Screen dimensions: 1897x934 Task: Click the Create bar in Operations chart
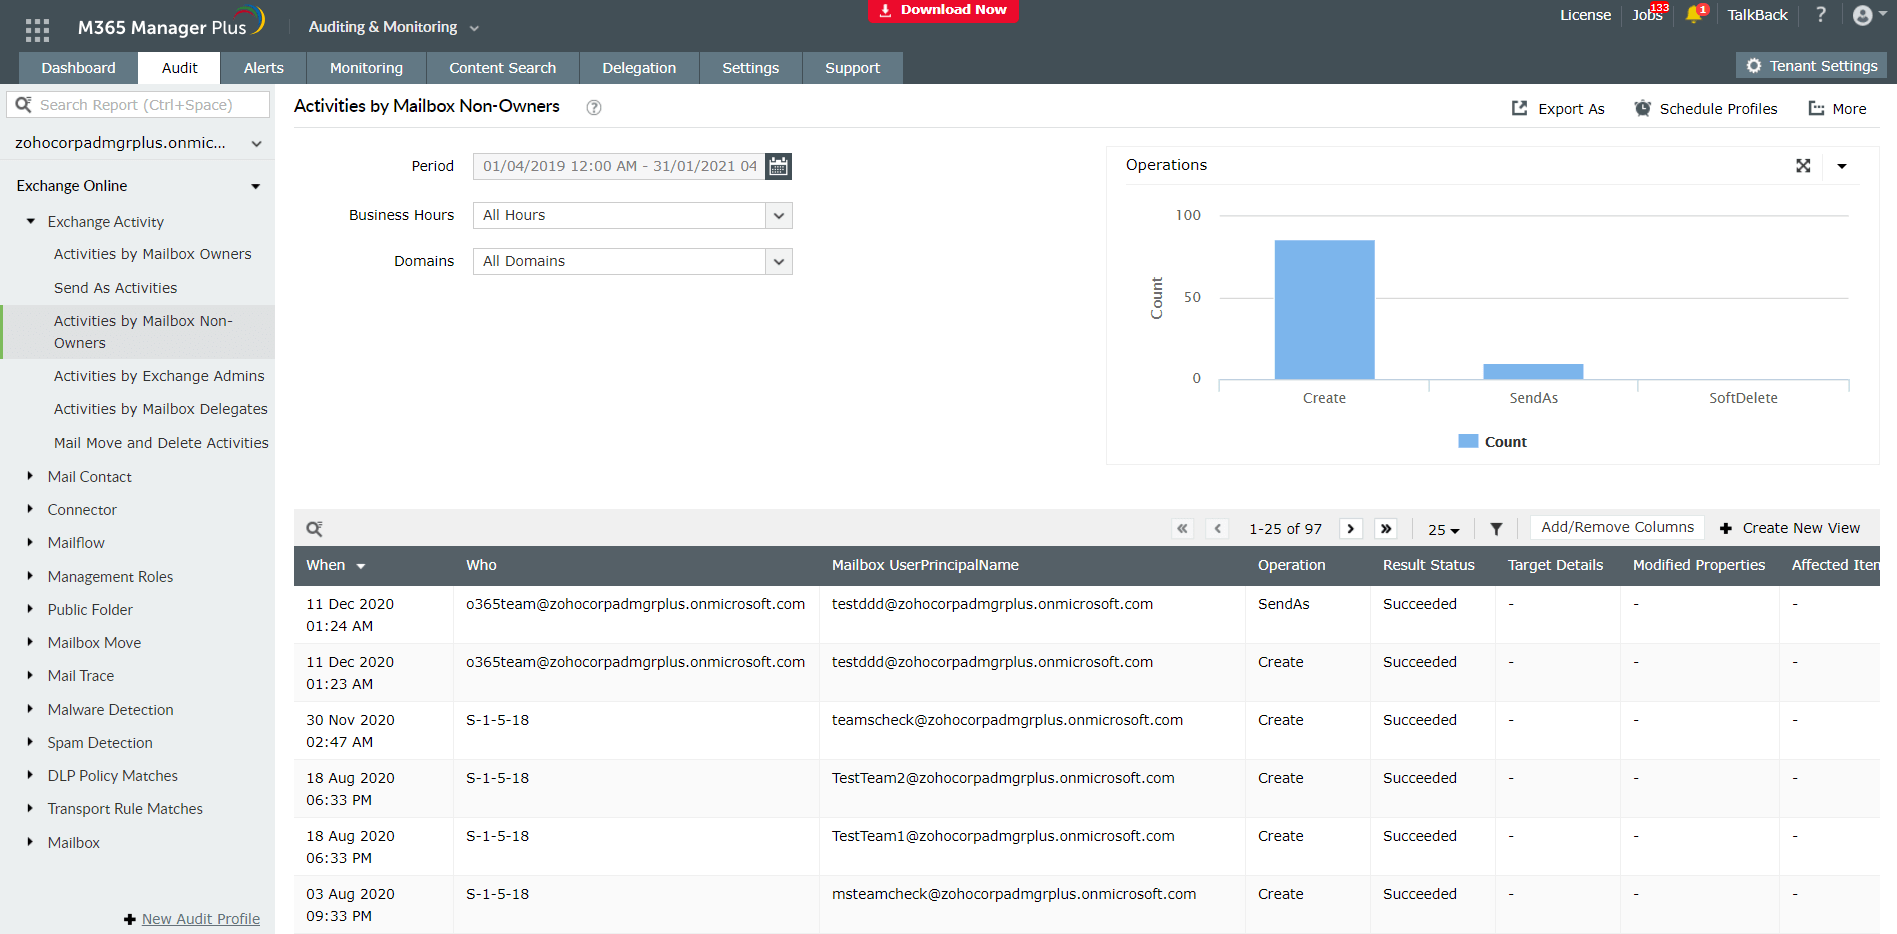pos(1324,309)
